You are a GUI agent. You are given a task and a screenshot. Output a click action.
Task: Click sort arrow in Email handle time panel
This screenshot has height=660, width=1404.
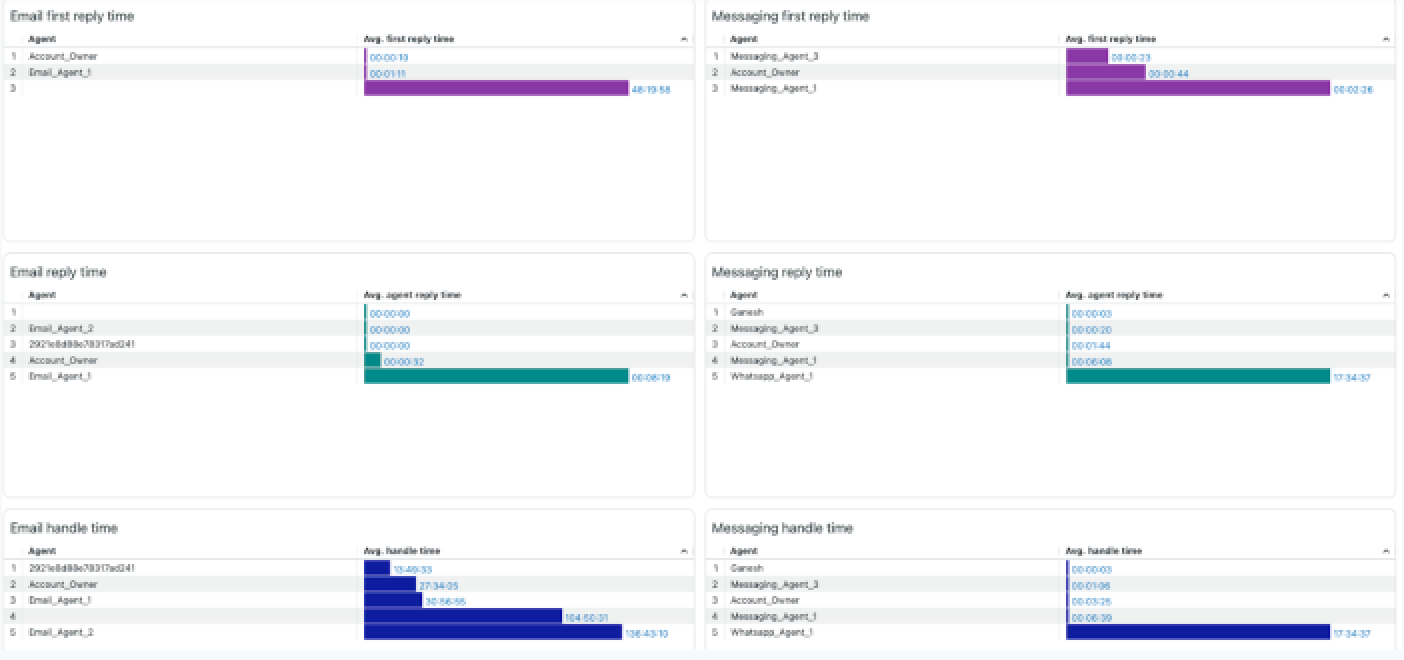pos(684,552)
